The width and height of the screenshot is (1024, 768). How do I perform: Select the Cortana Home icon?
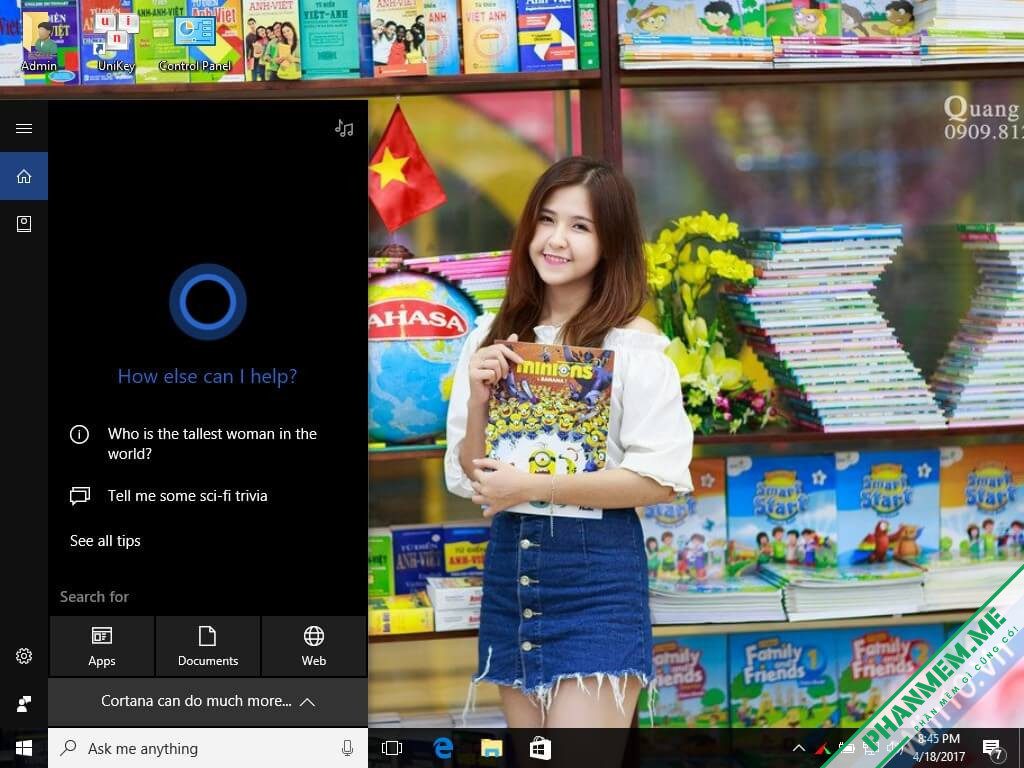pyautogui.click(x=24, y=176)
